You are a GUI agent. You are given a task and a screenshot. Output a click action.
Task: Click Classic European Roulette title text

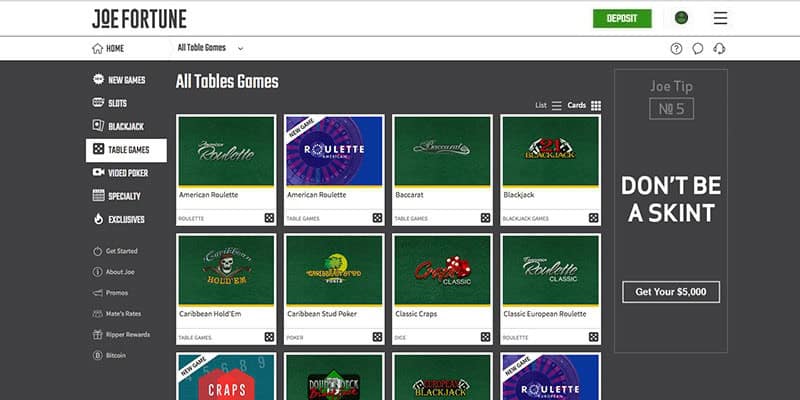click(x=544, y=314)
